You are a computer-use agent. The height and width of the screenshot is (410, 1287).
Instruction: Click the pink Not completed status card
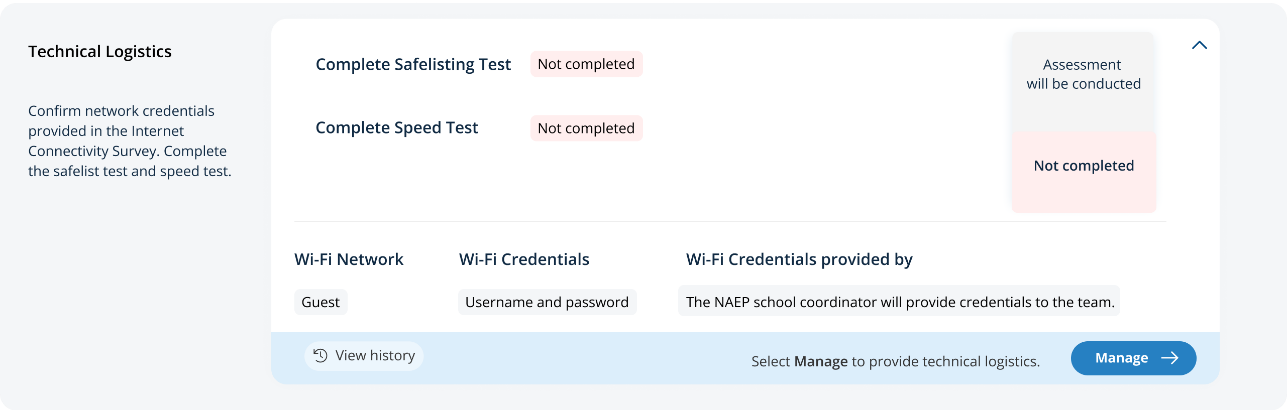point(1083,166)
